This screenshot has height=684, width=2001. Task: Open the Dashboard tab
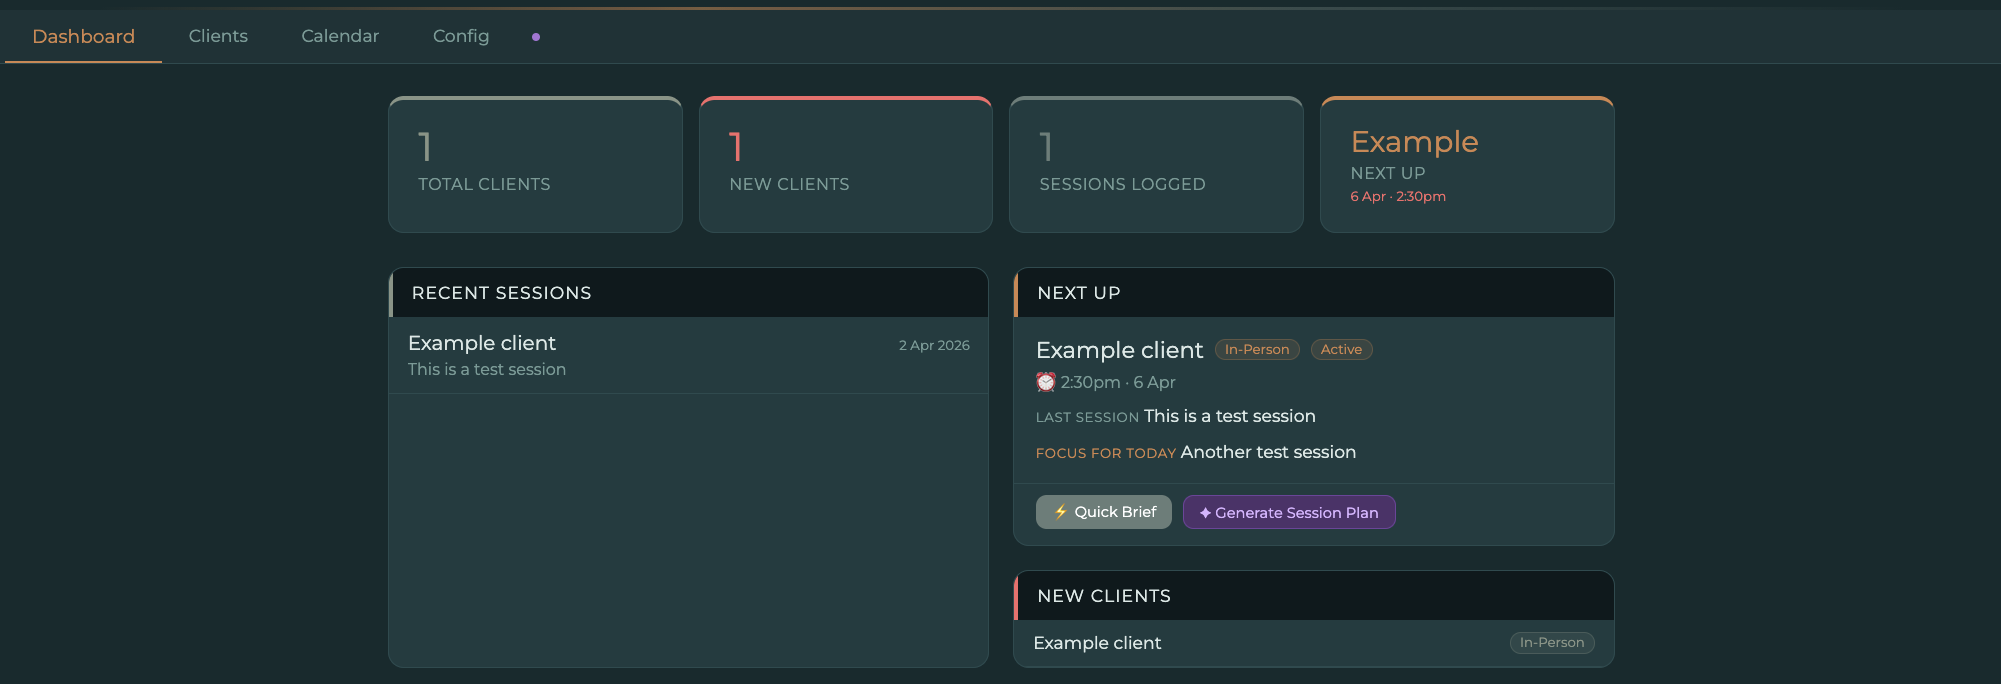(x=83, y=37)
